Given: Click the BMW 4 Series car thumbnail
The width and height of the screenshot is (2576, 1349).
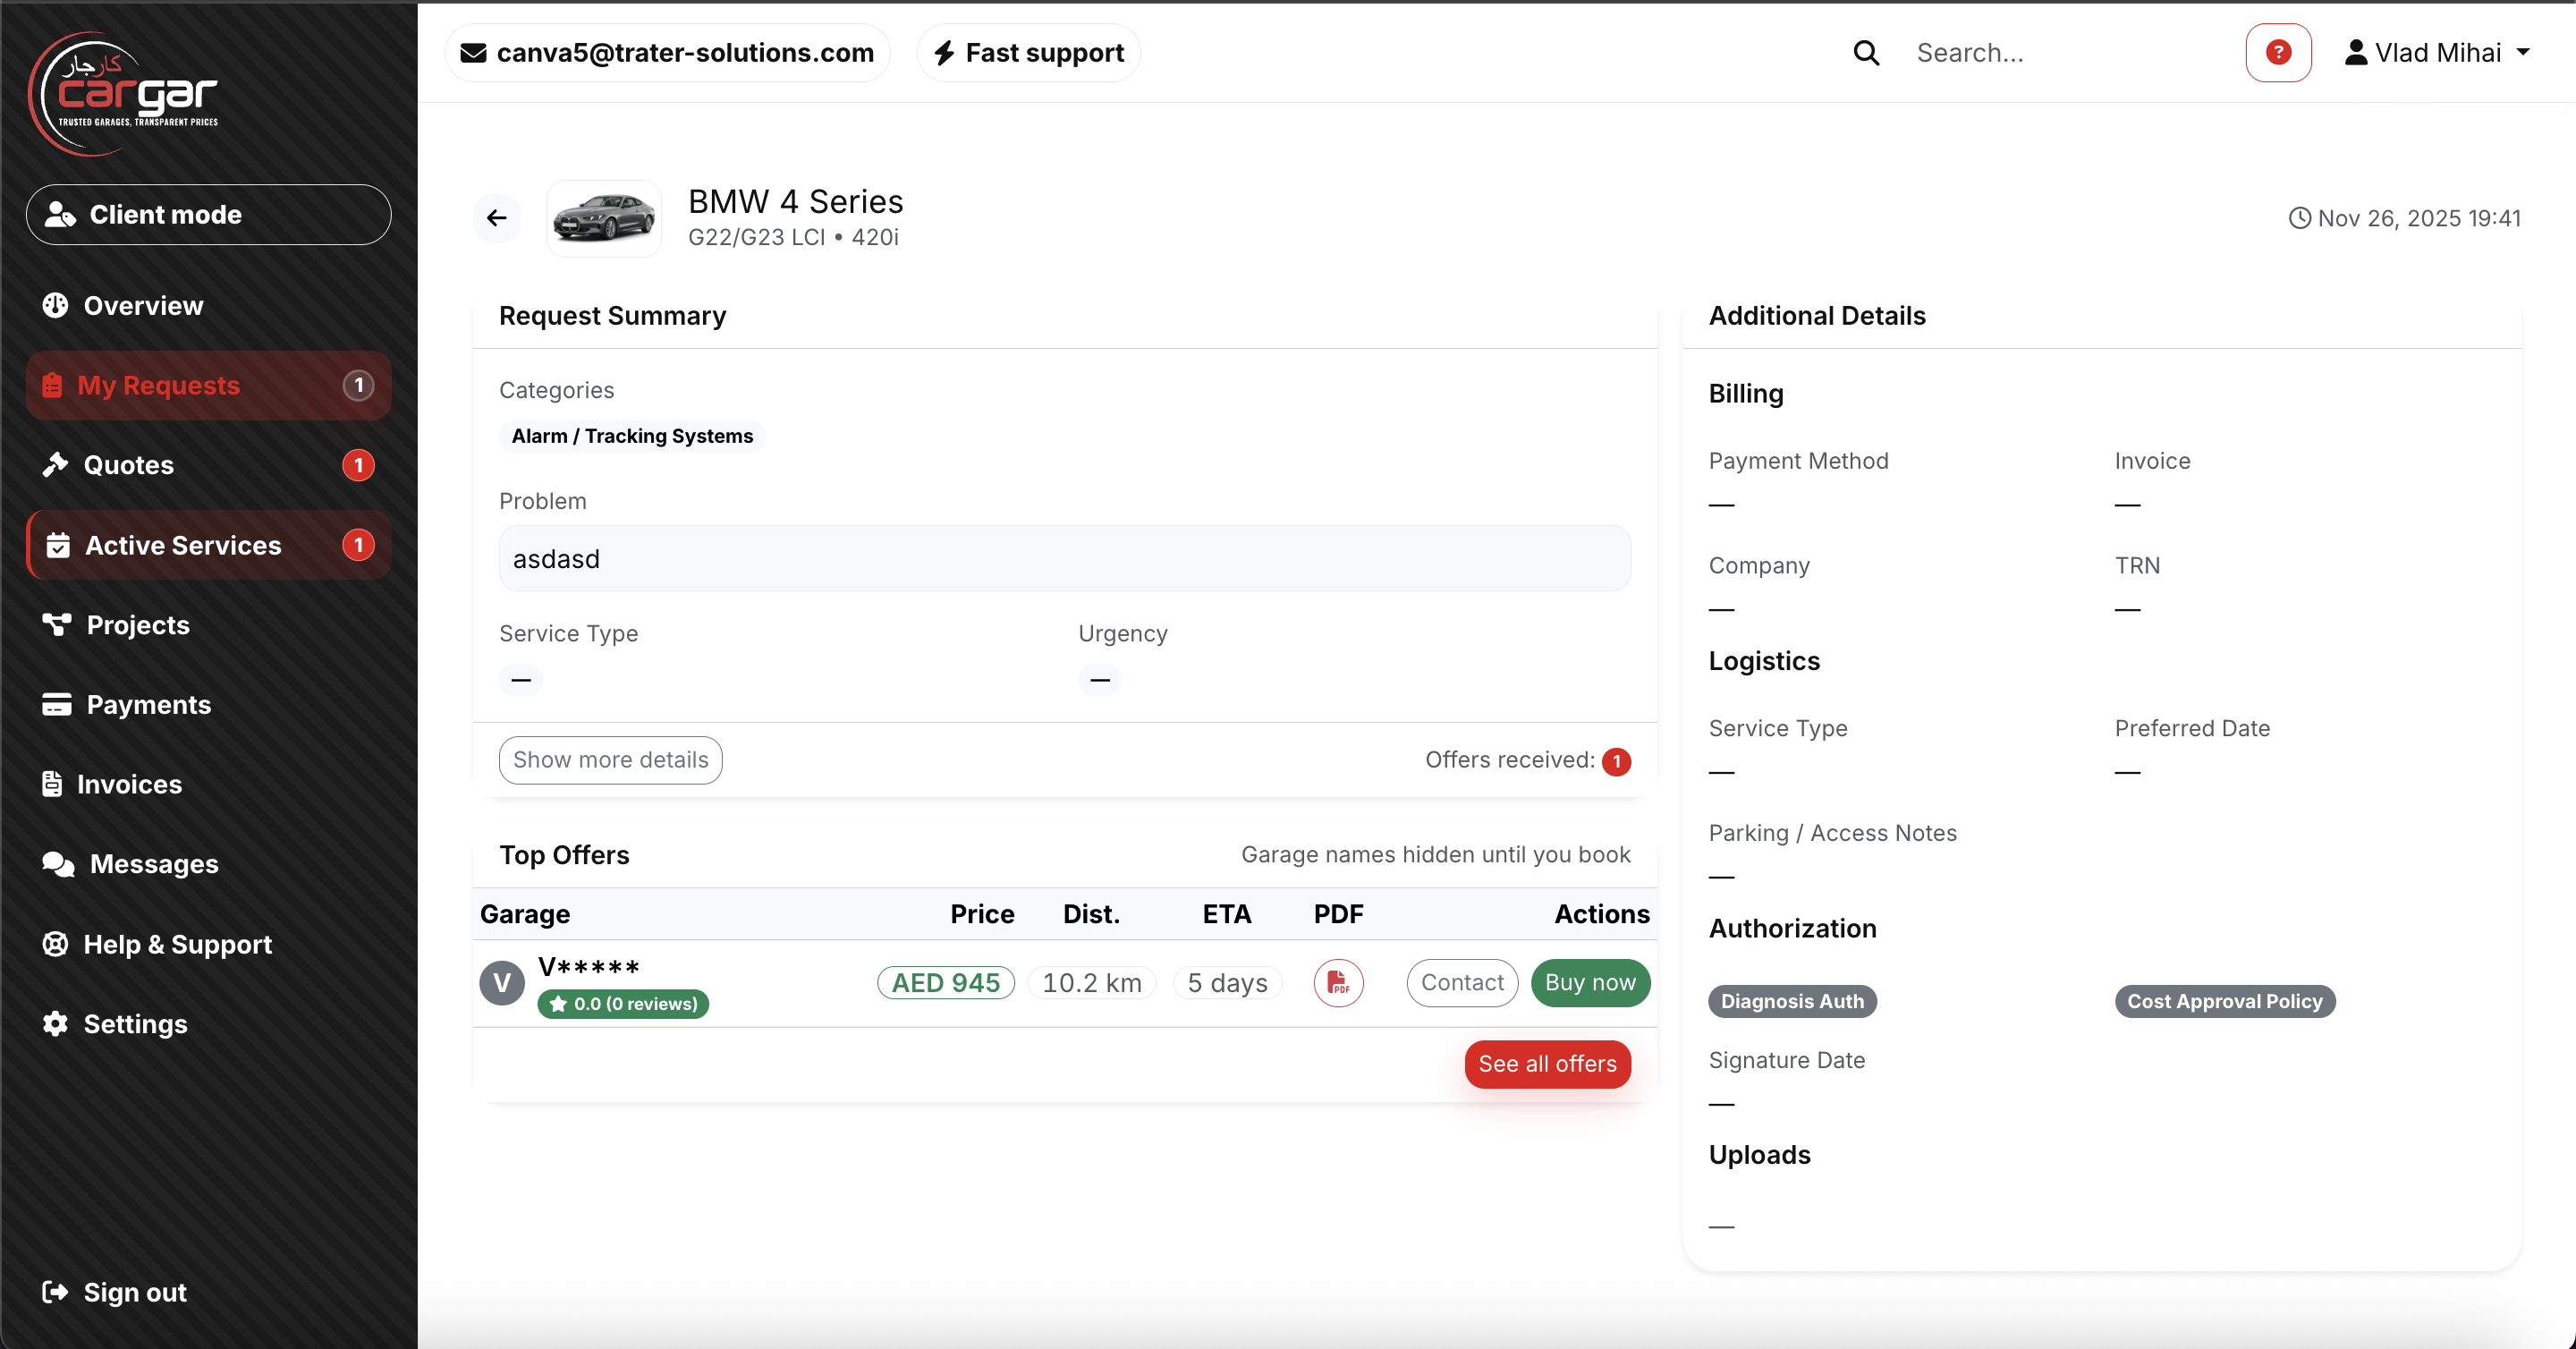Looking at the screenshot, I should point(604,218).
